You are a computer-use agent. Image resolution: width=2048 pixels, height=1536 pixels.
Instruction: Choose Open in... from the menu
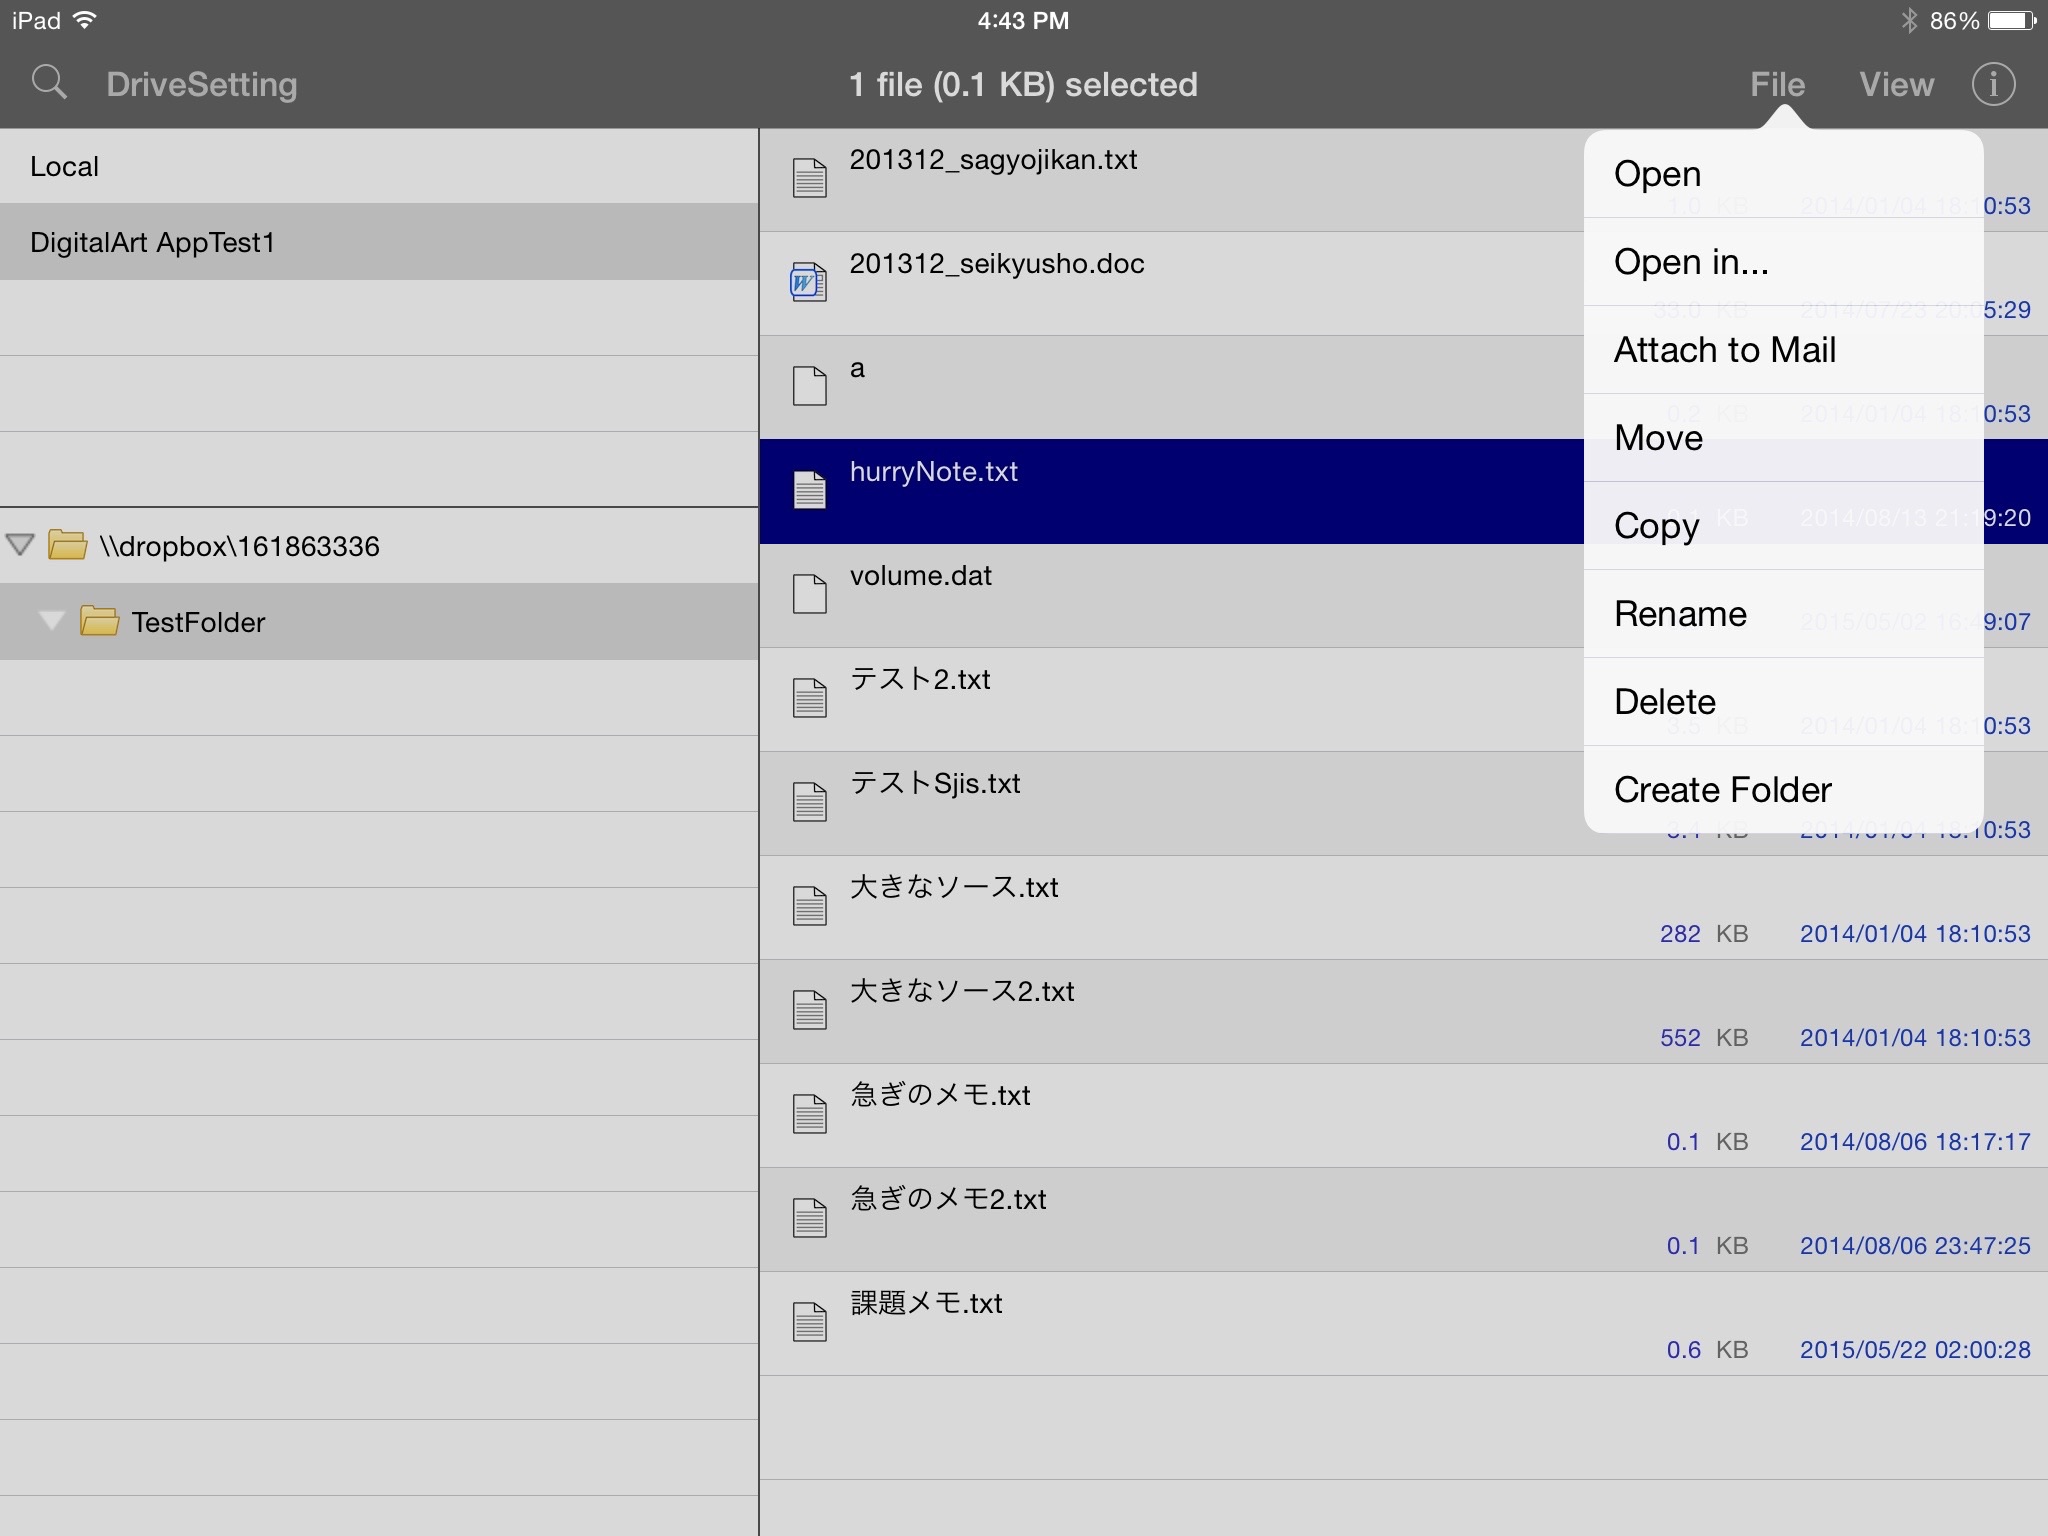coord(1783,262)
